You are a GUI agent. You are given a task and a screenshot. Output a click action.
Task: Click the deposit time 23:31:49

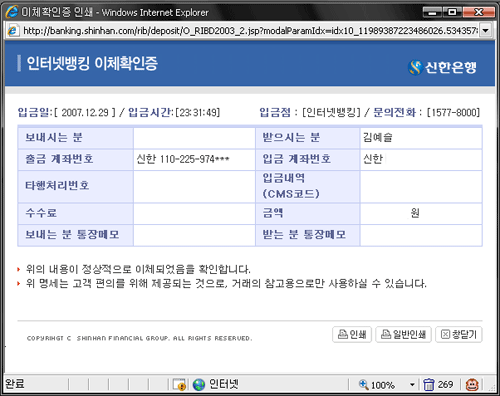click(x=198, y=112)
